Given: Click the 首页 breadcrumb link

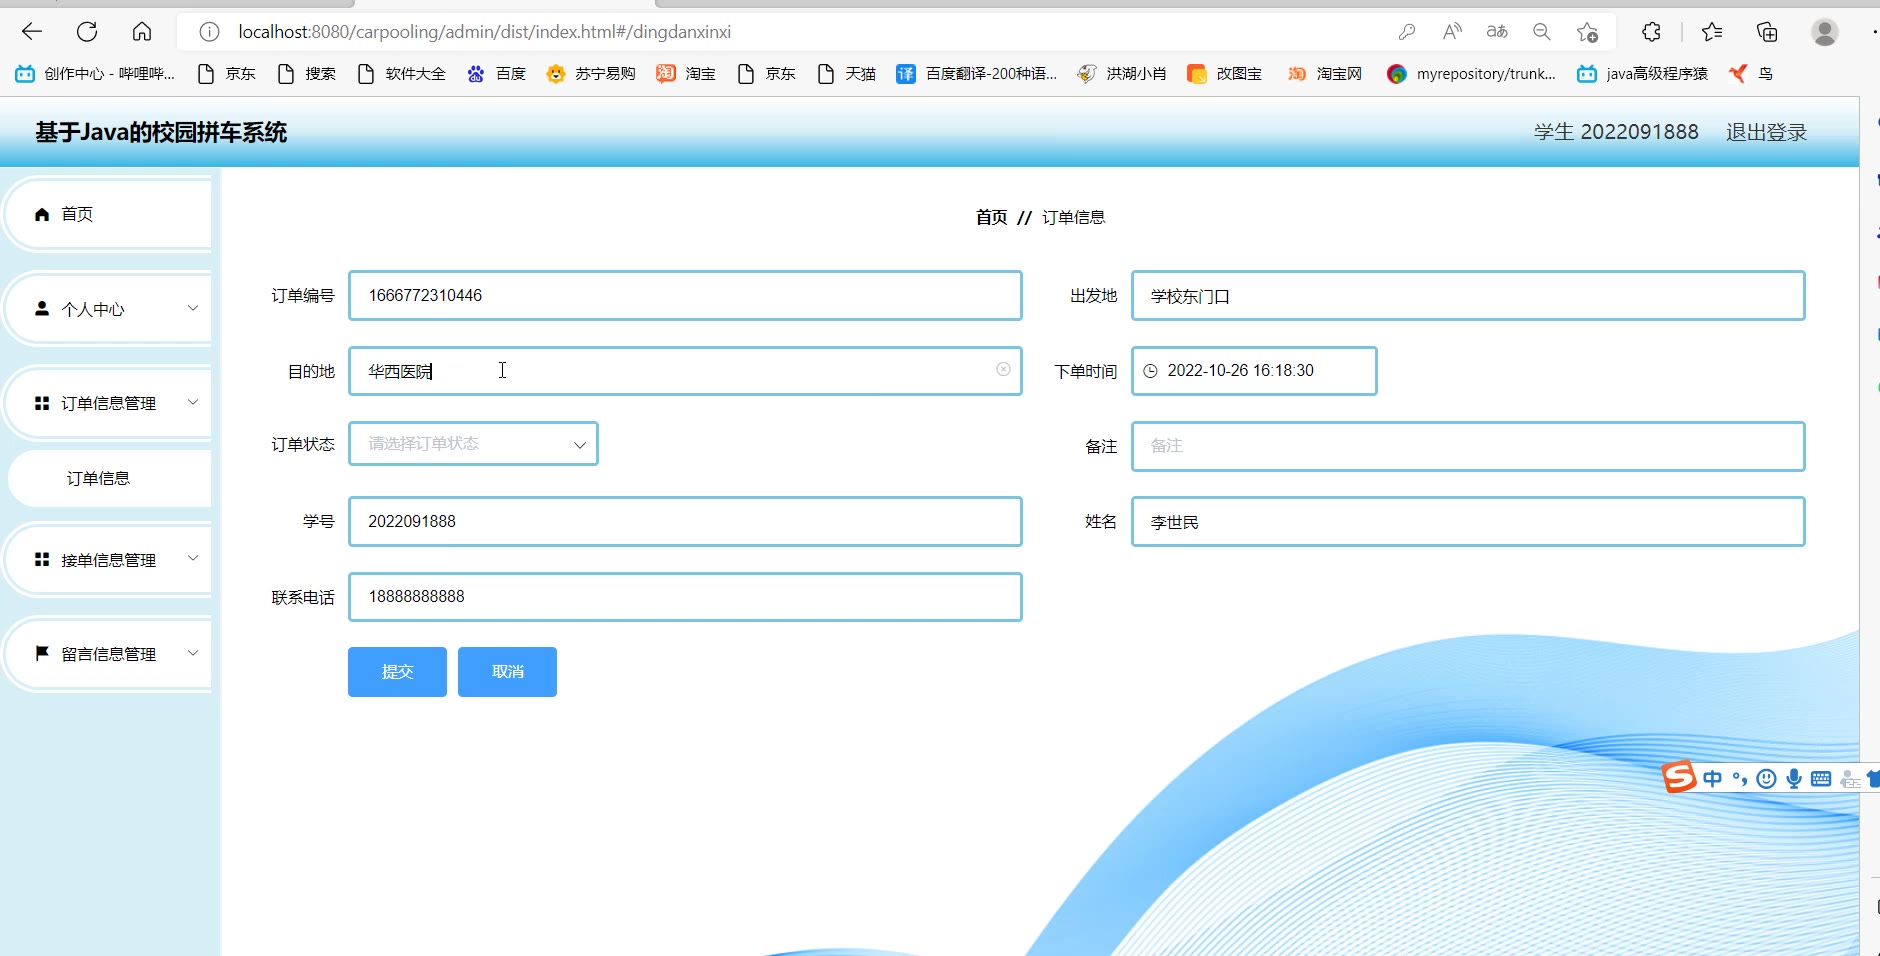Looking at the screenshot, I should click(x=991, y=217).
